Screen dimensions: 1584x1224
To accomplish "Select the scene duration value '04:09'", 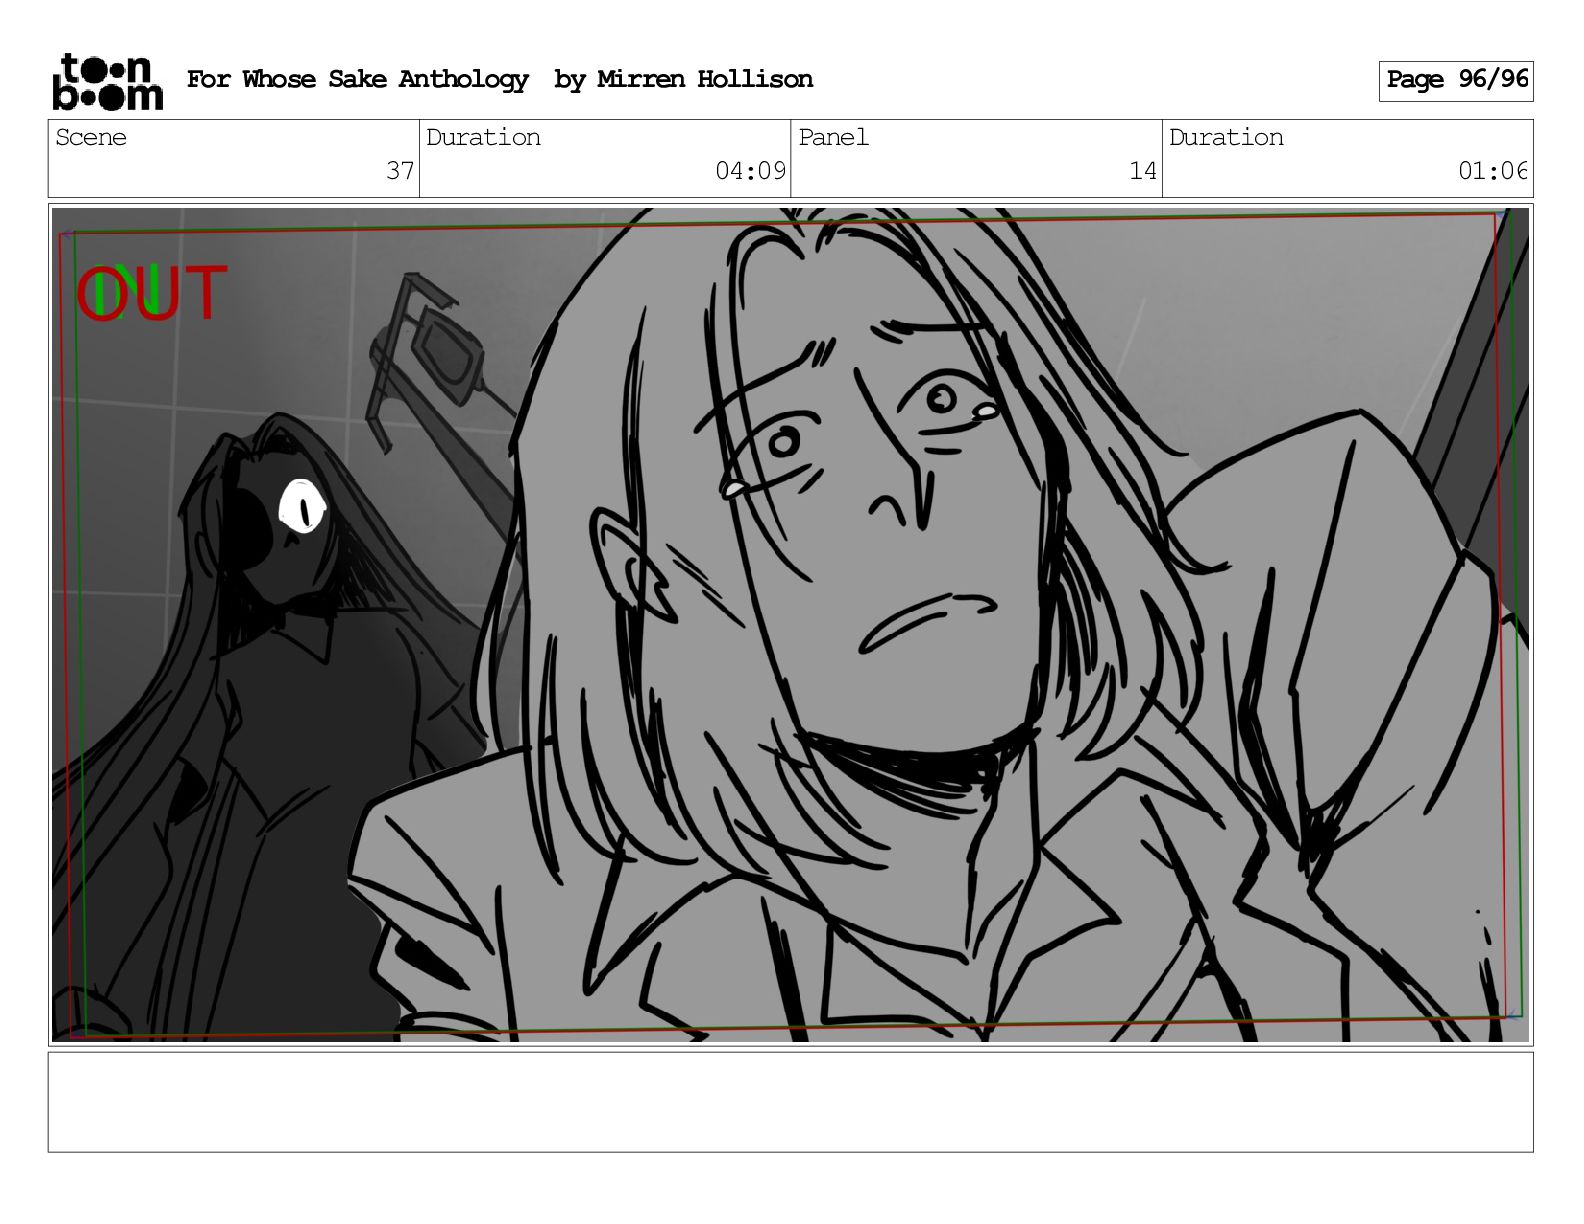I will pyautogui.click(x=751, y=171).
